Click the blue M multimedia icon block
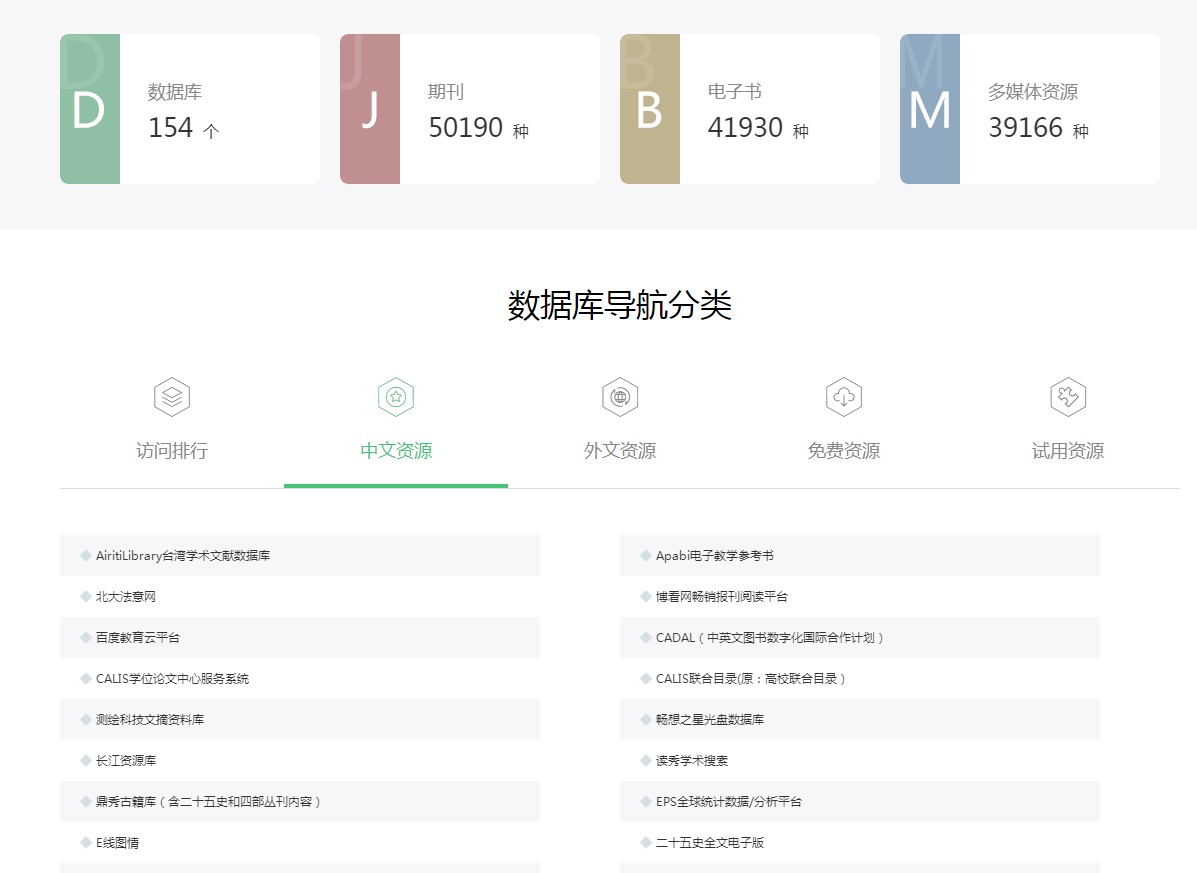Viewport: 1197px width, 873px height. click(930, 109)
